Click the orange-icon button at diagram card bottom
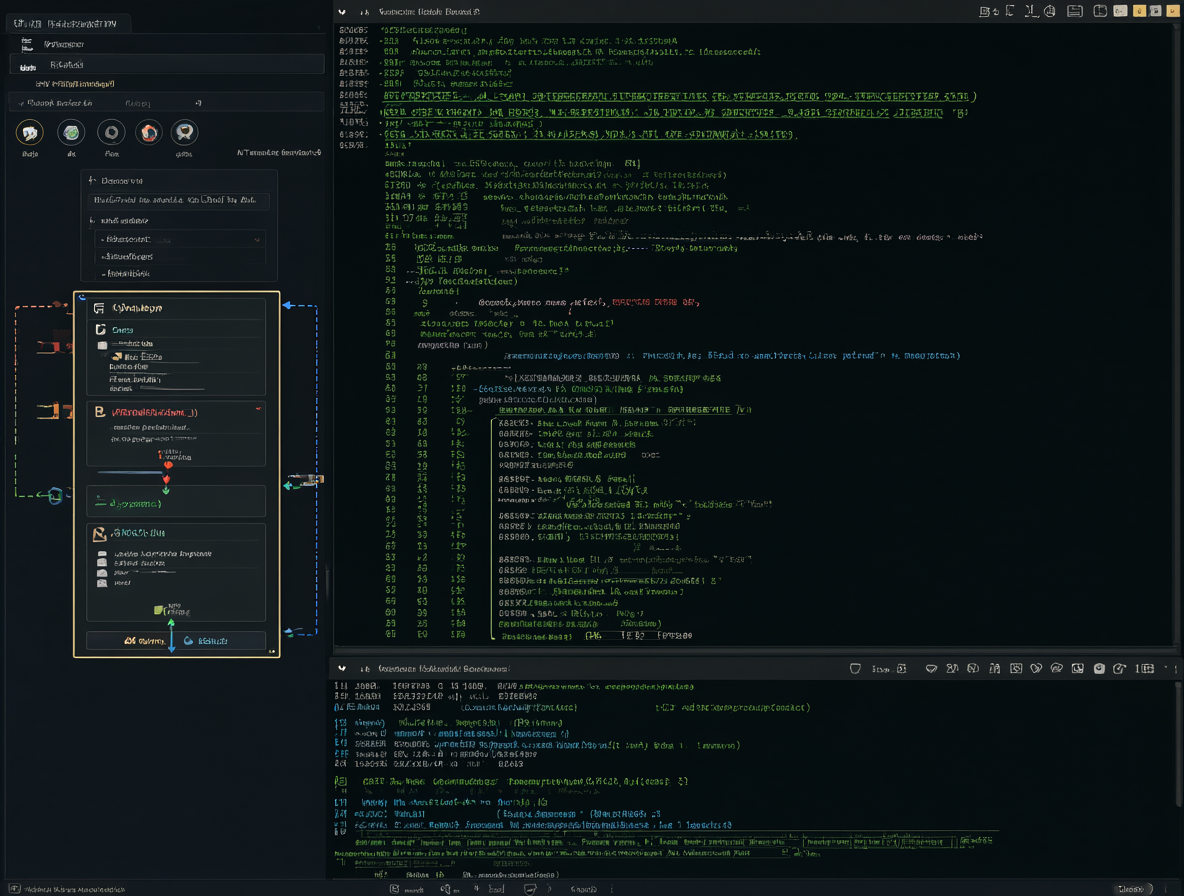Viewport: 1184px width, 896px height. point(144,641)
